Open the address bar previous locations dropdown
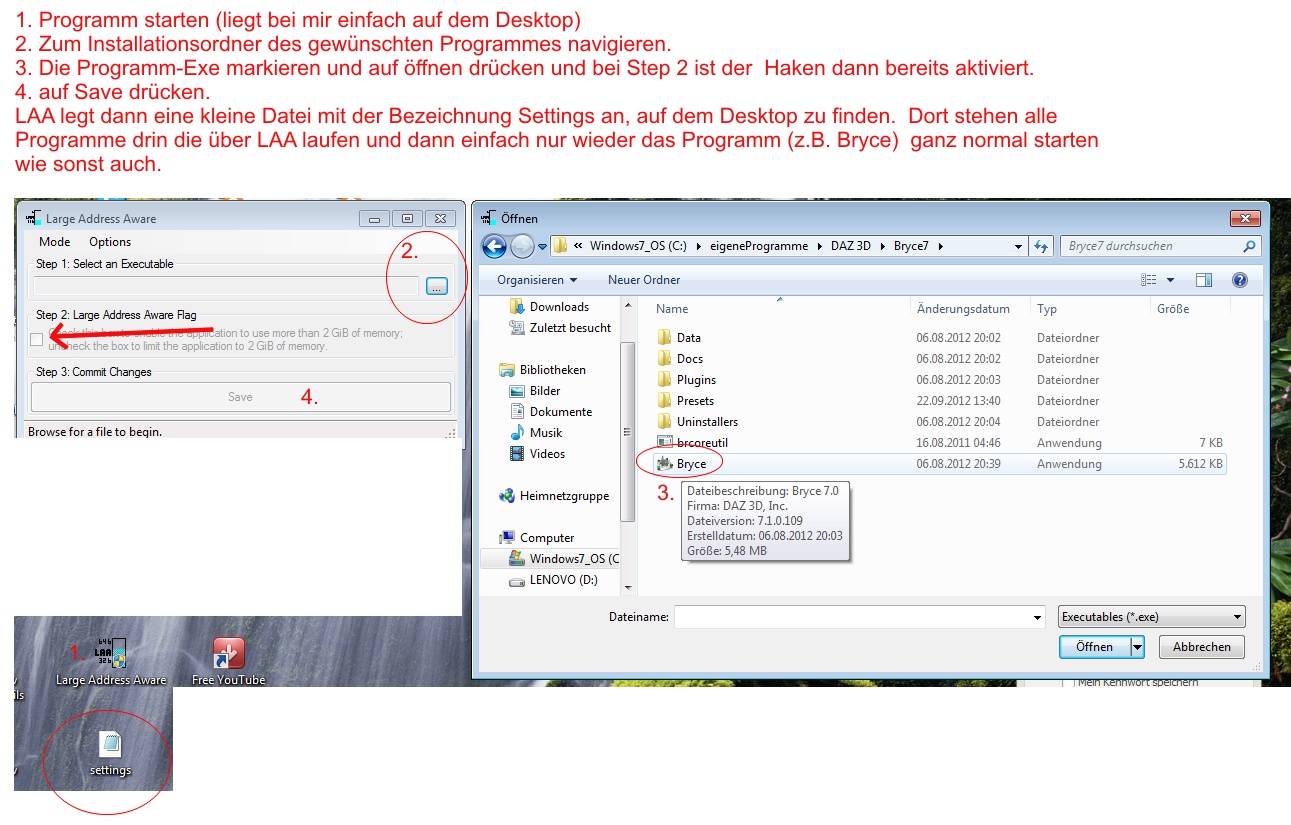 1018,246
